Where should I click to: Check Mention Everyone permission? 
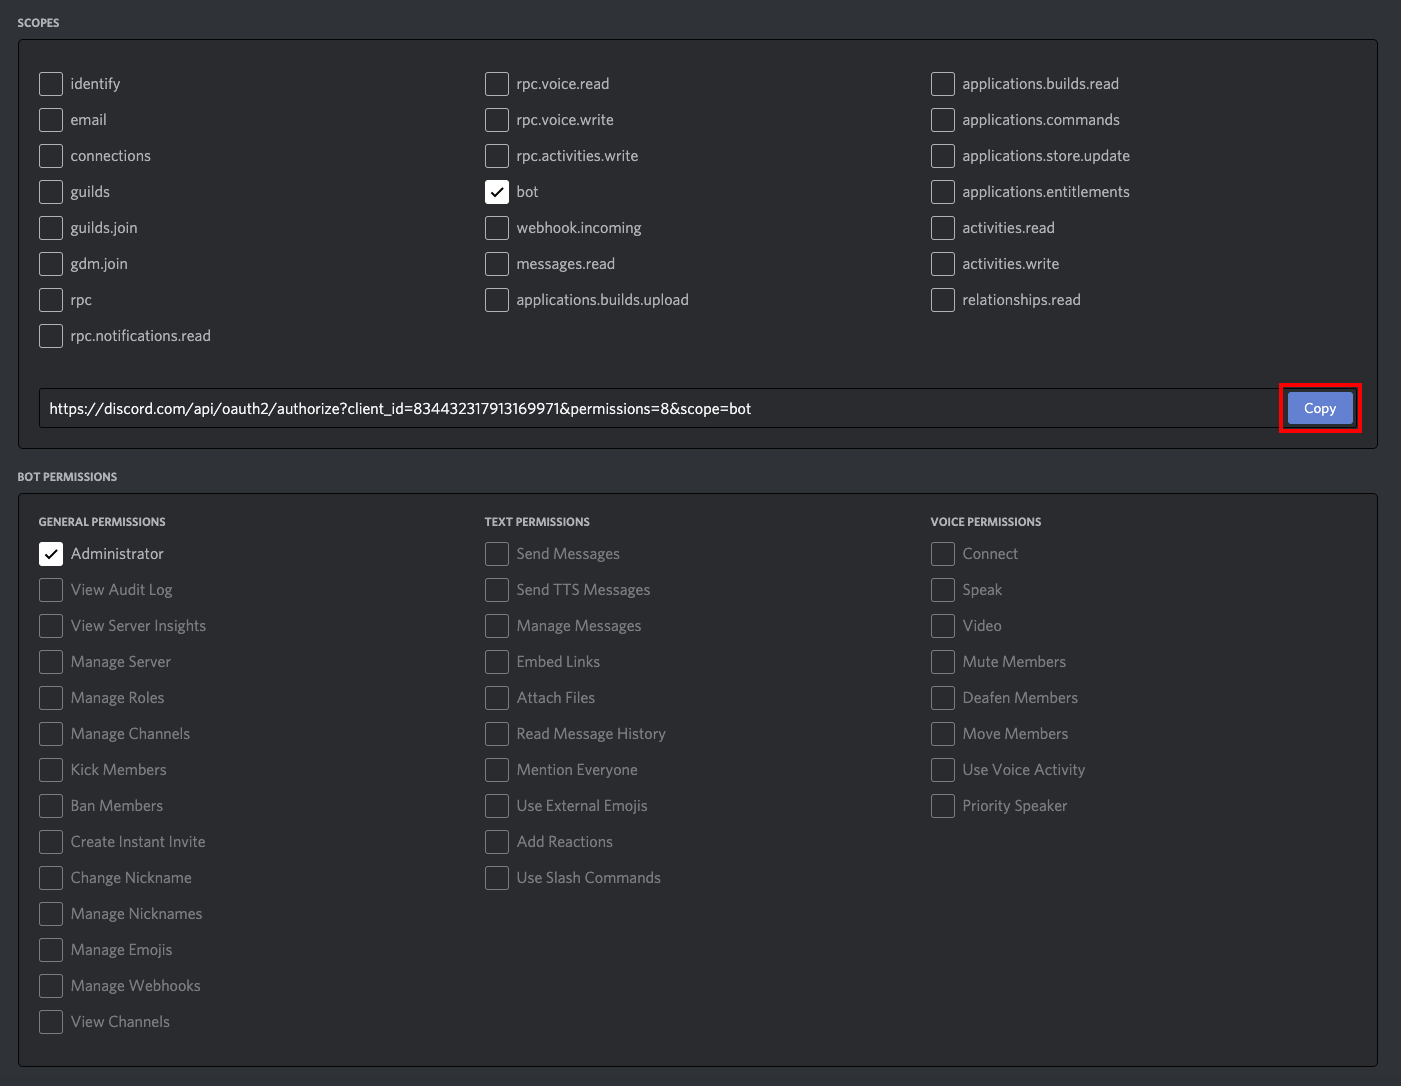pos(497,770)
